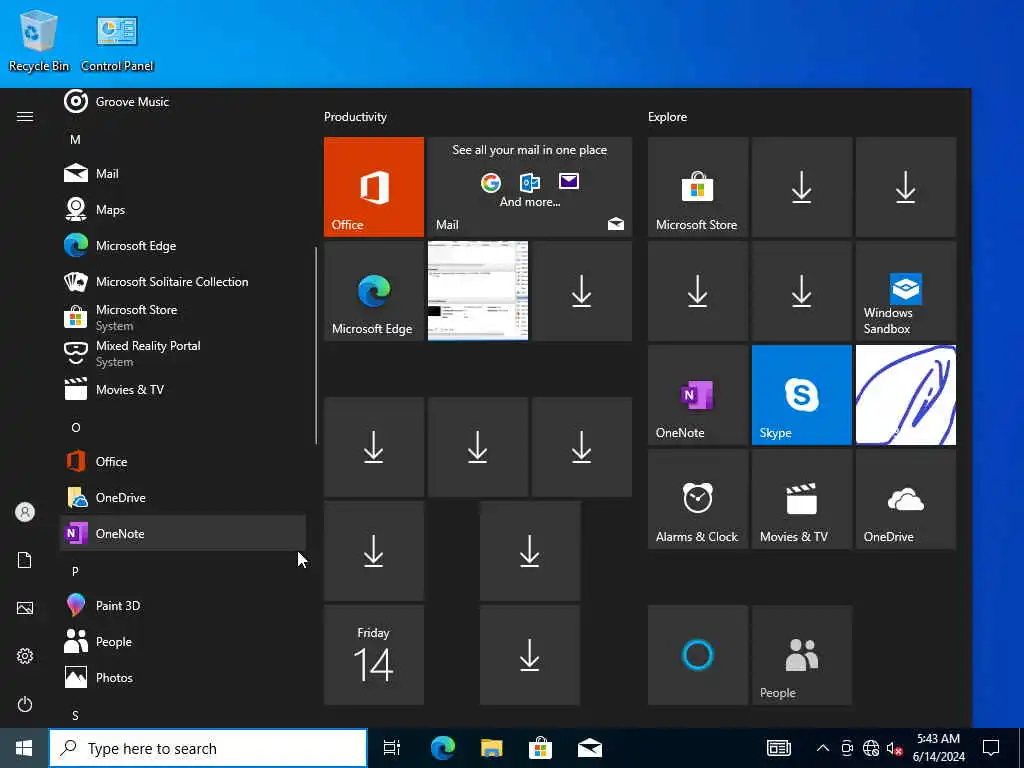Jump to letter O section header
1024x768 pixels.
(75, 427)
